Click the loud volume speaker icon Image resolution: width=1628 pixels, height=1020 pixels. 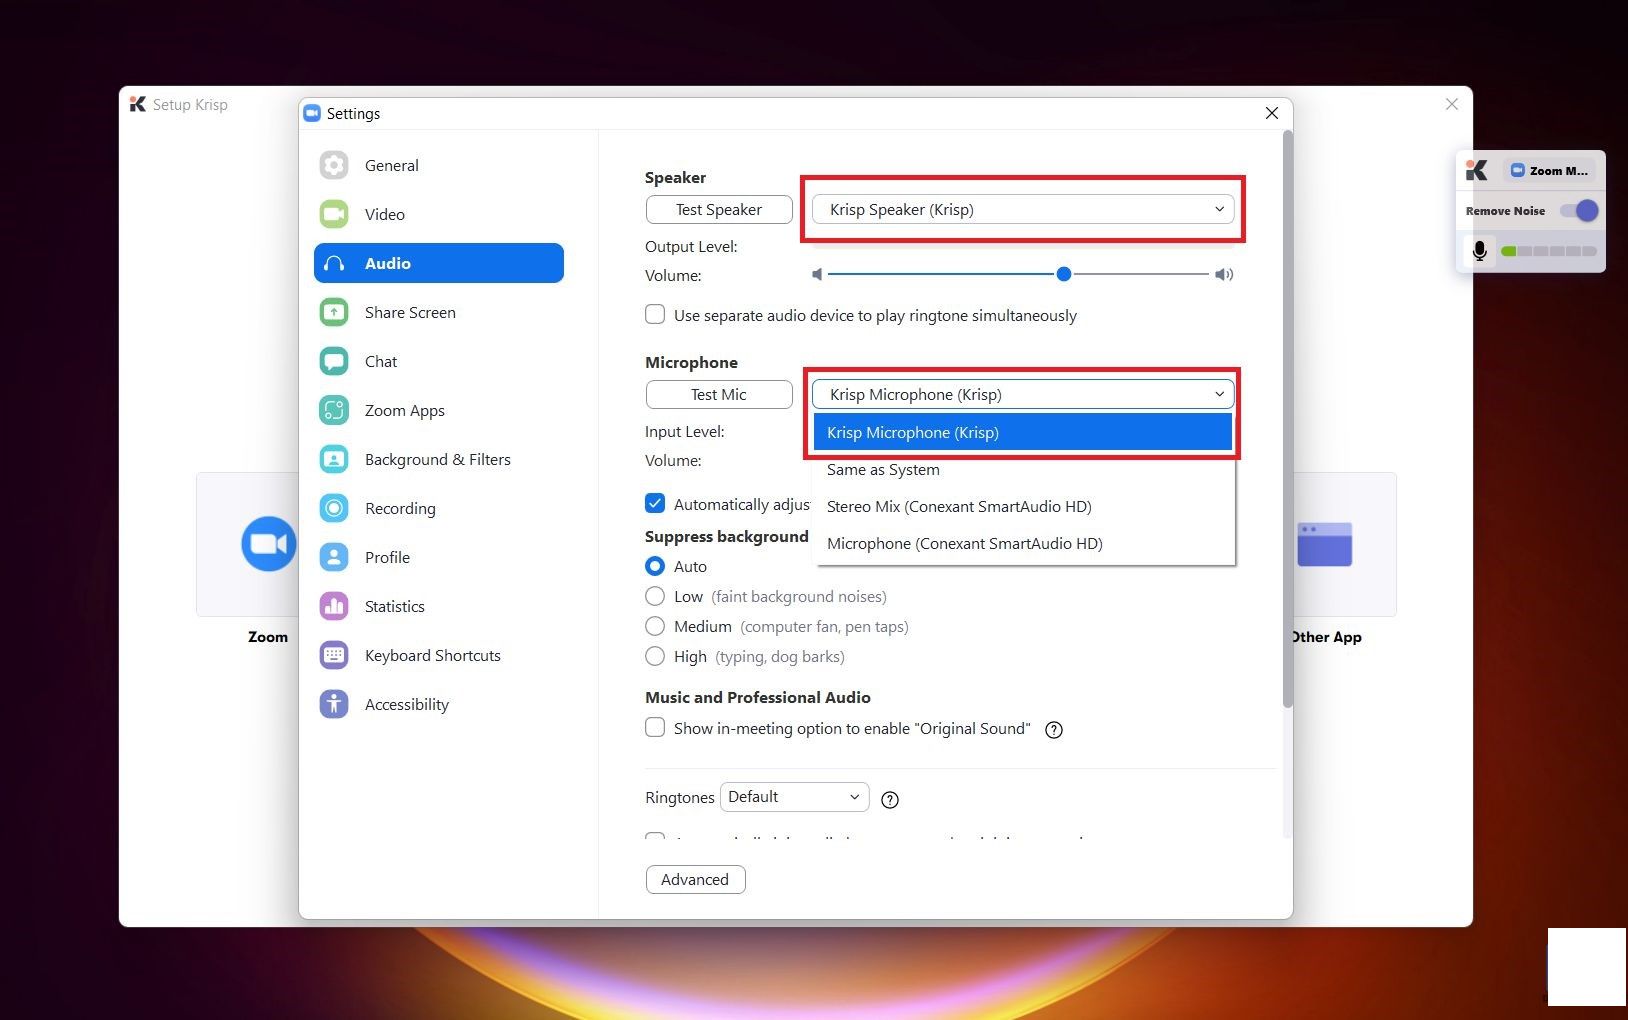point(1224,274)
